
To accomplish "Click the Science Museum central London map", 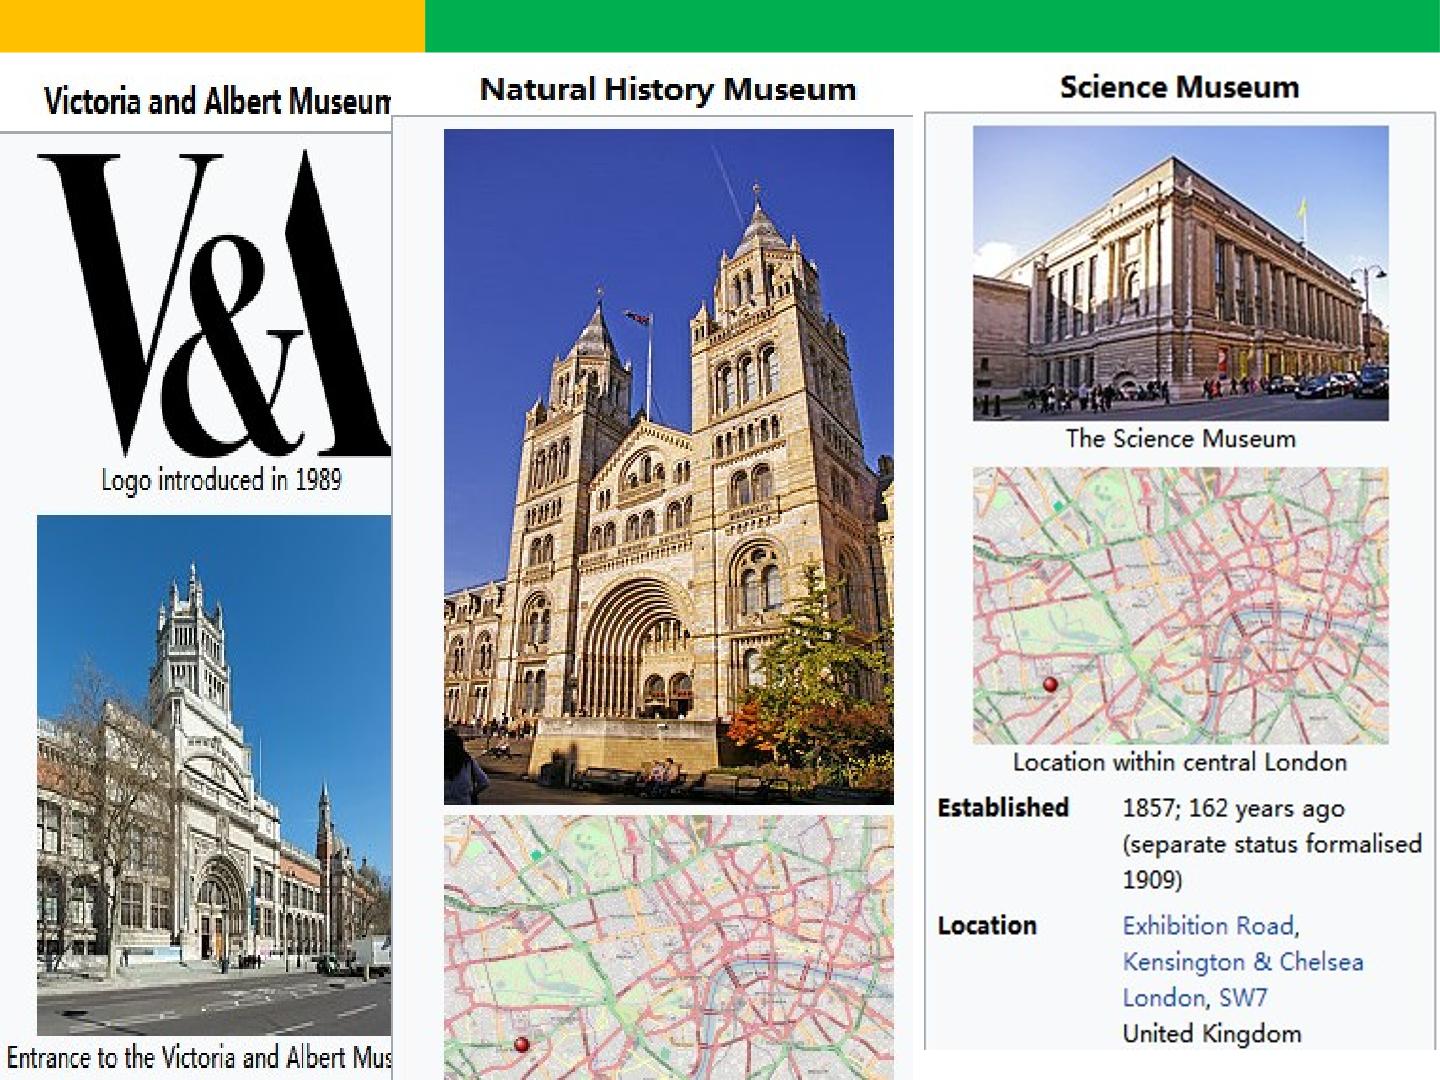I will click(1181, 606).
